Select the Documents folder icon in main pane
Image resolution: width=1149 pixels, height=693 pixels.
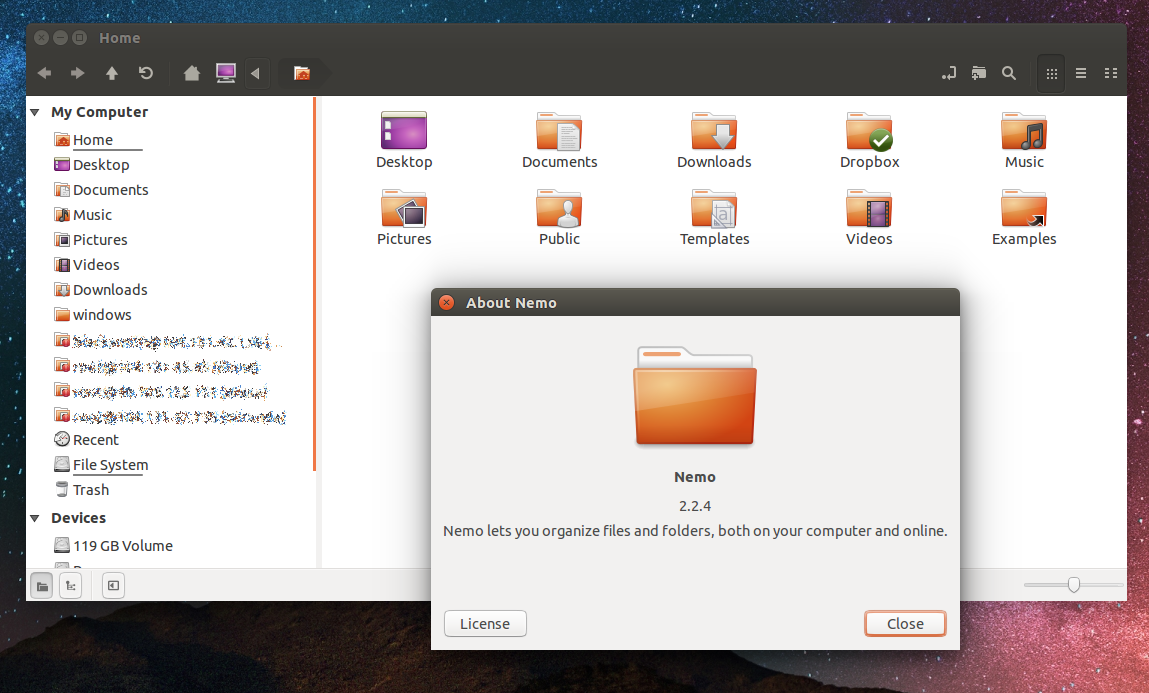coord(559,141)
